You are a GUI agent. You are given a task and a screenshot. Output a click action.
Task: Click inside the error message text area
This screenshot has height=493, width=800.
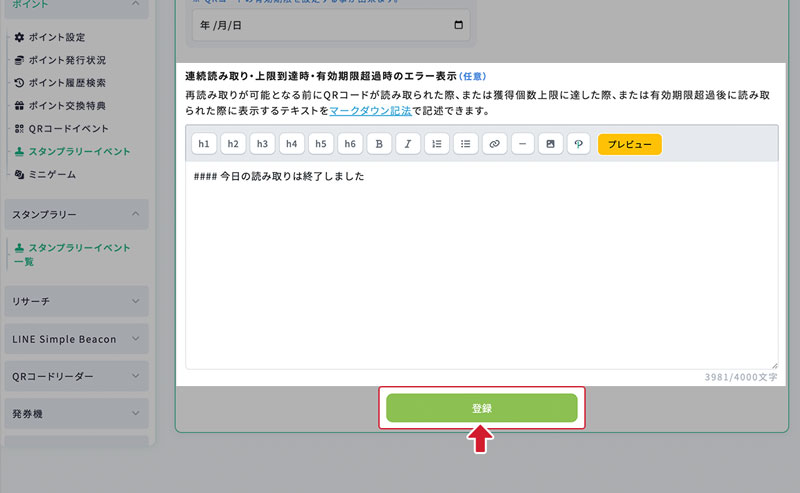coord(480,270)
